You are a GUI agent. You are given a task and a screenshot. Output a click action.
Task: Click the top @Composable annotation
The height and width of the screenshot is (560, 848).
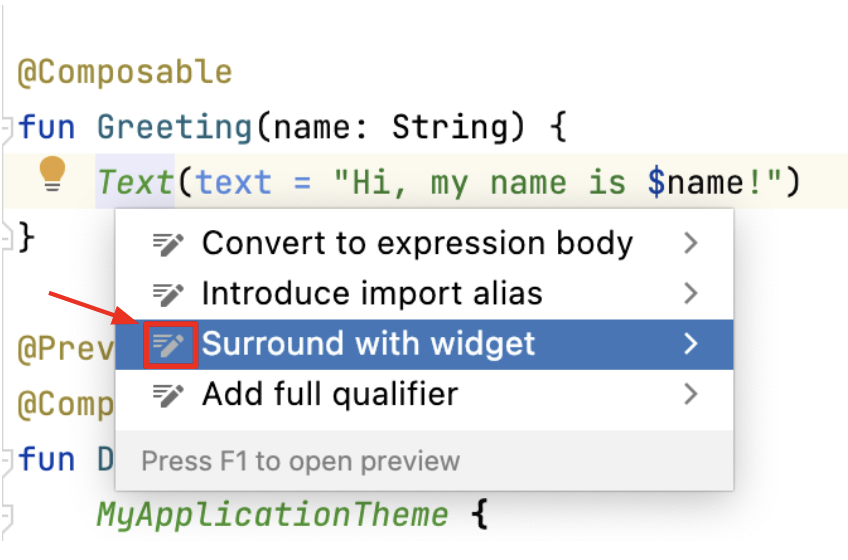click(x=124, y=73)
